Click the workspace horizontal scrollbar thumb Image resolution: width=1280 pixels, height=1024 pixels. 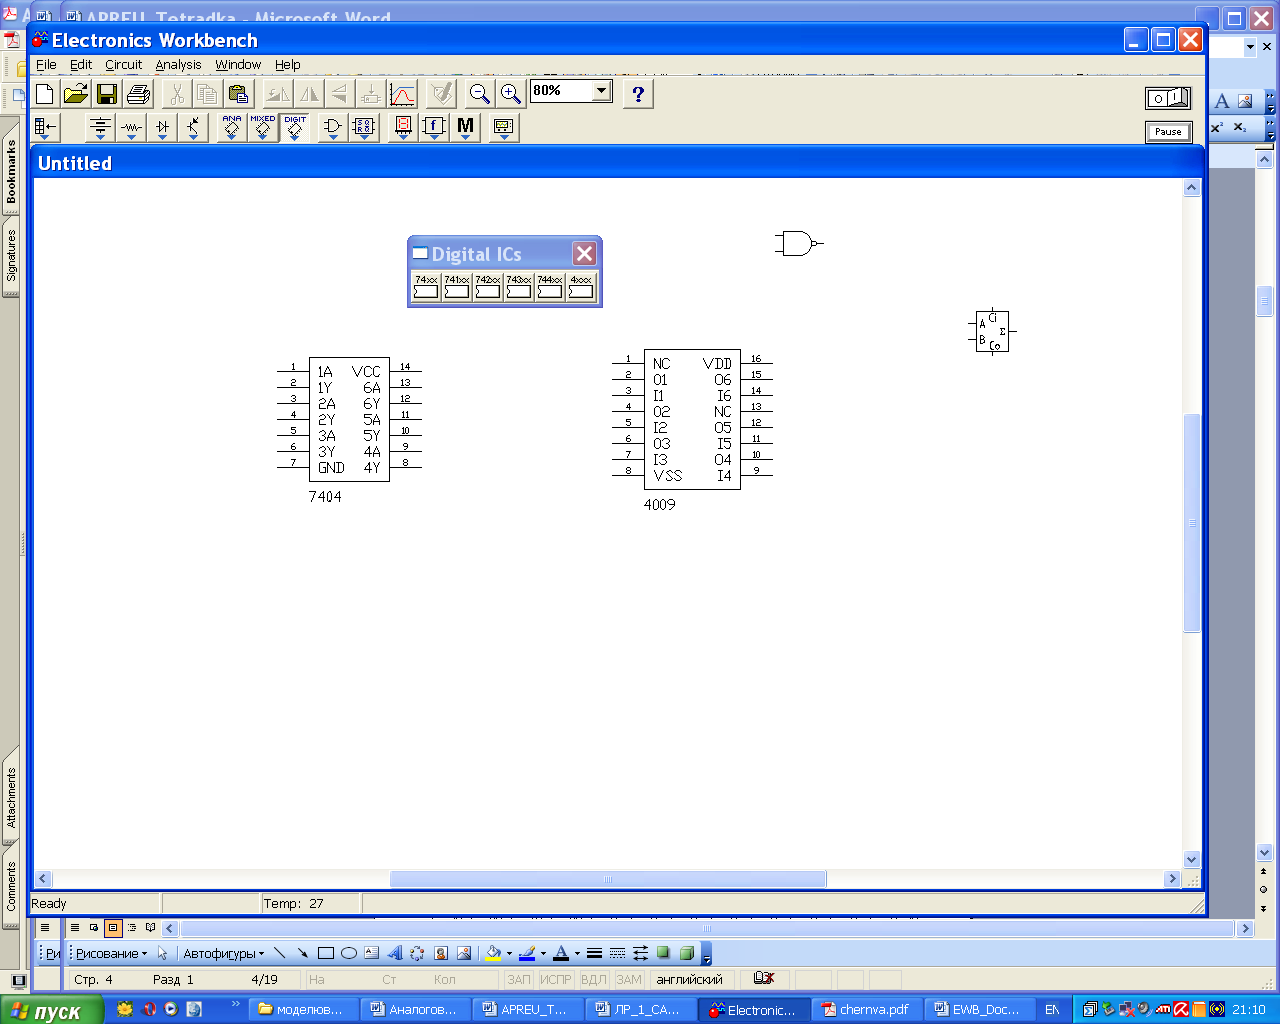608,879
